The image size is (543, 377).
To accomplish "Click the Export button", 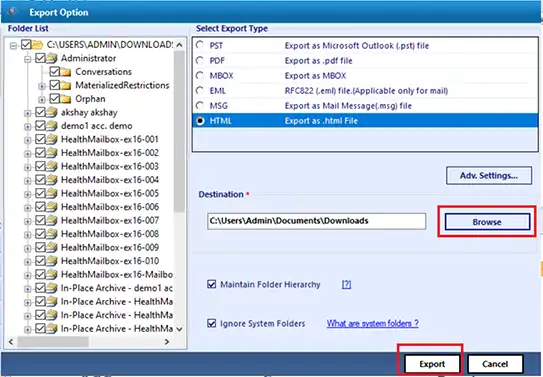I will pyautogui.click(x=432, y=364).
